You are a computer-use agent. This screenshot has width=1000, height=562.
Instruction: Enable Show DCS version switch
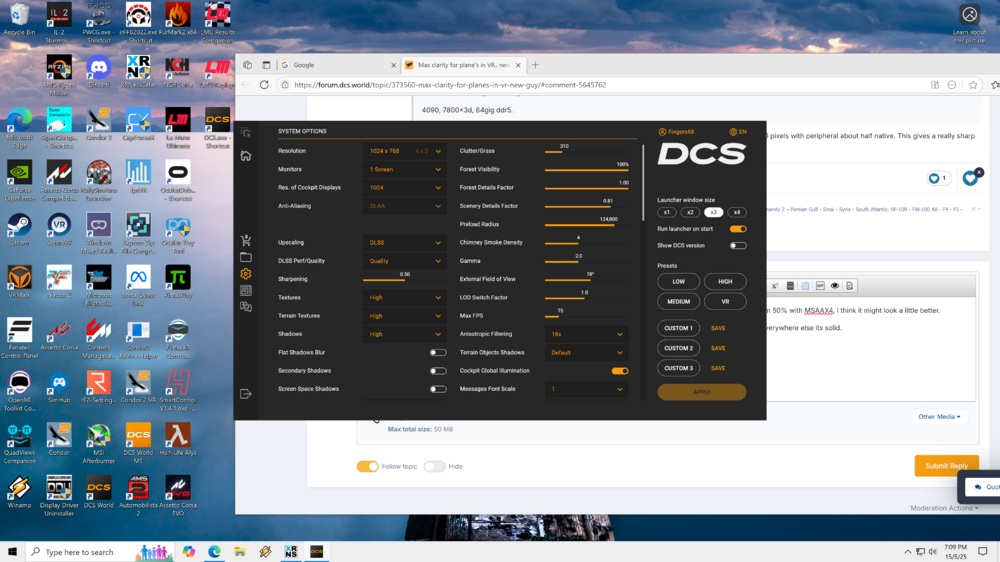[x=738, y=245]
